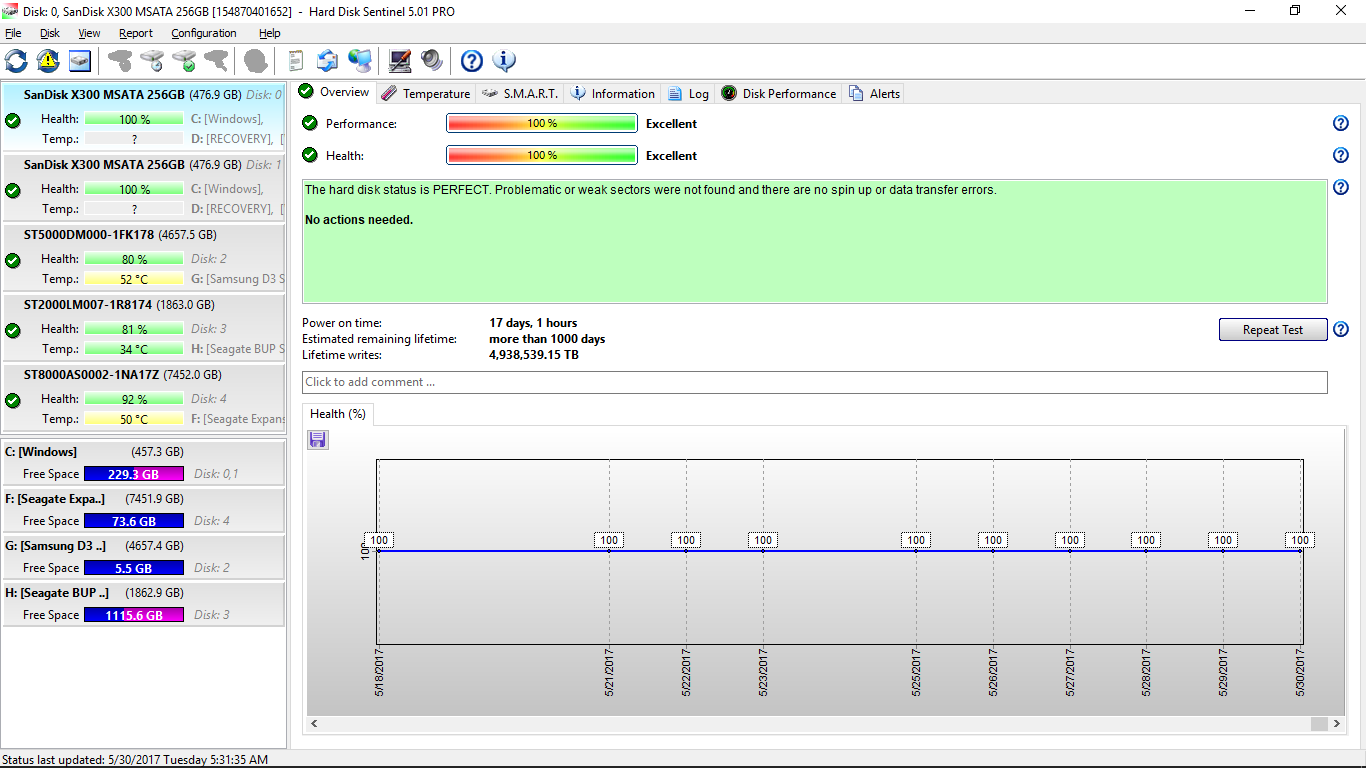Click the blue info bubble toolbar icon
The height and width of the screenshot is (768, 1366).
(x=504, y=61)
